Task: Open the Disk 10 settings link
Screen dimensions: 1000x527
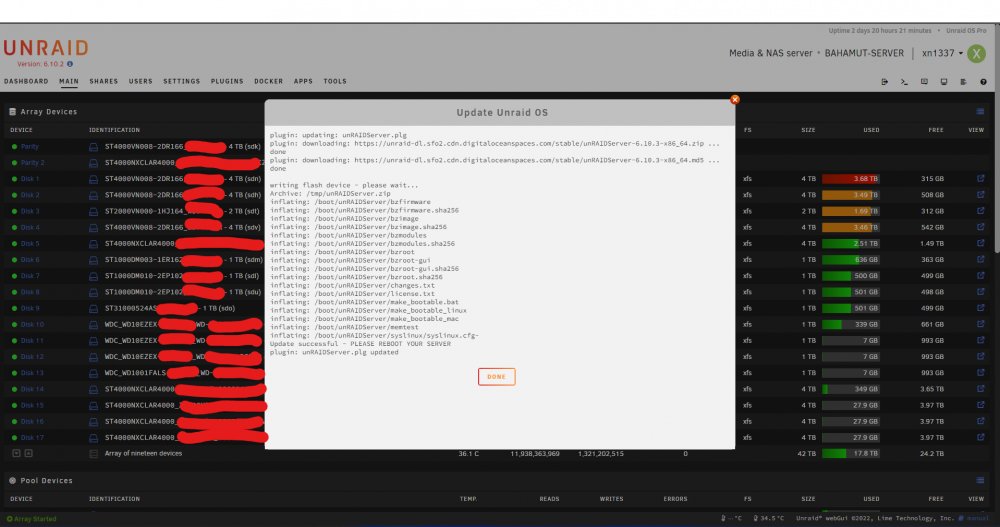Action: [x=32, y=324]
